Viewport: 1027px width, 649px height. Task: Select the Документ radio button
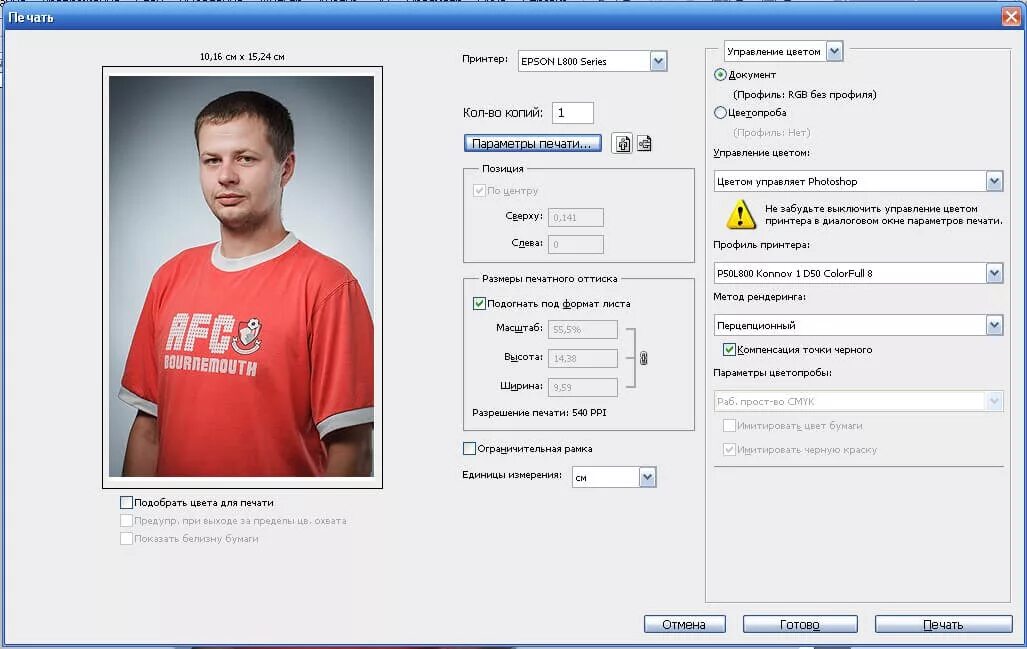click(720, 75)
